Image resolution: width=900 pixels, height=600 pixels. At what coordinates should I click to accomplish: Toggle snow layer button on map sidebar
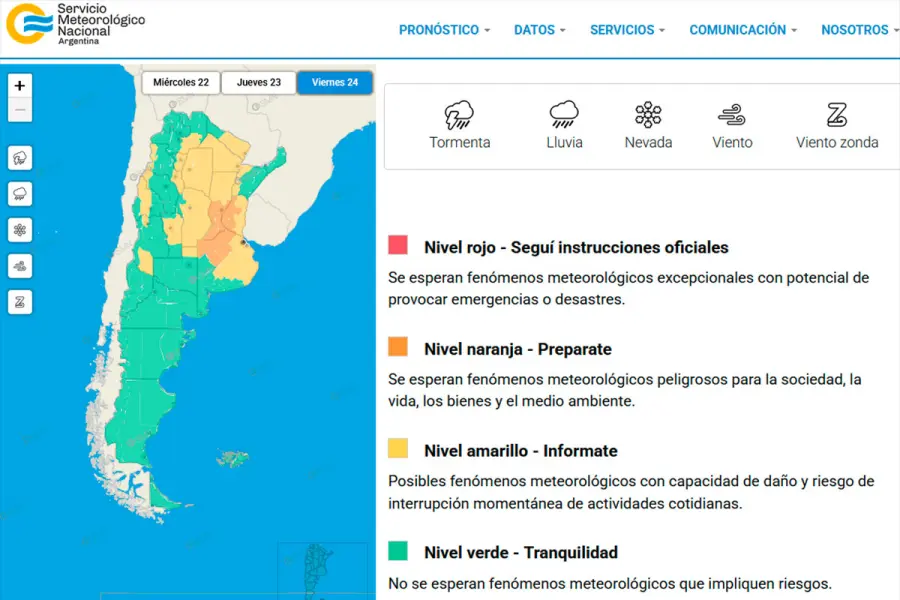tap(20, 230)
